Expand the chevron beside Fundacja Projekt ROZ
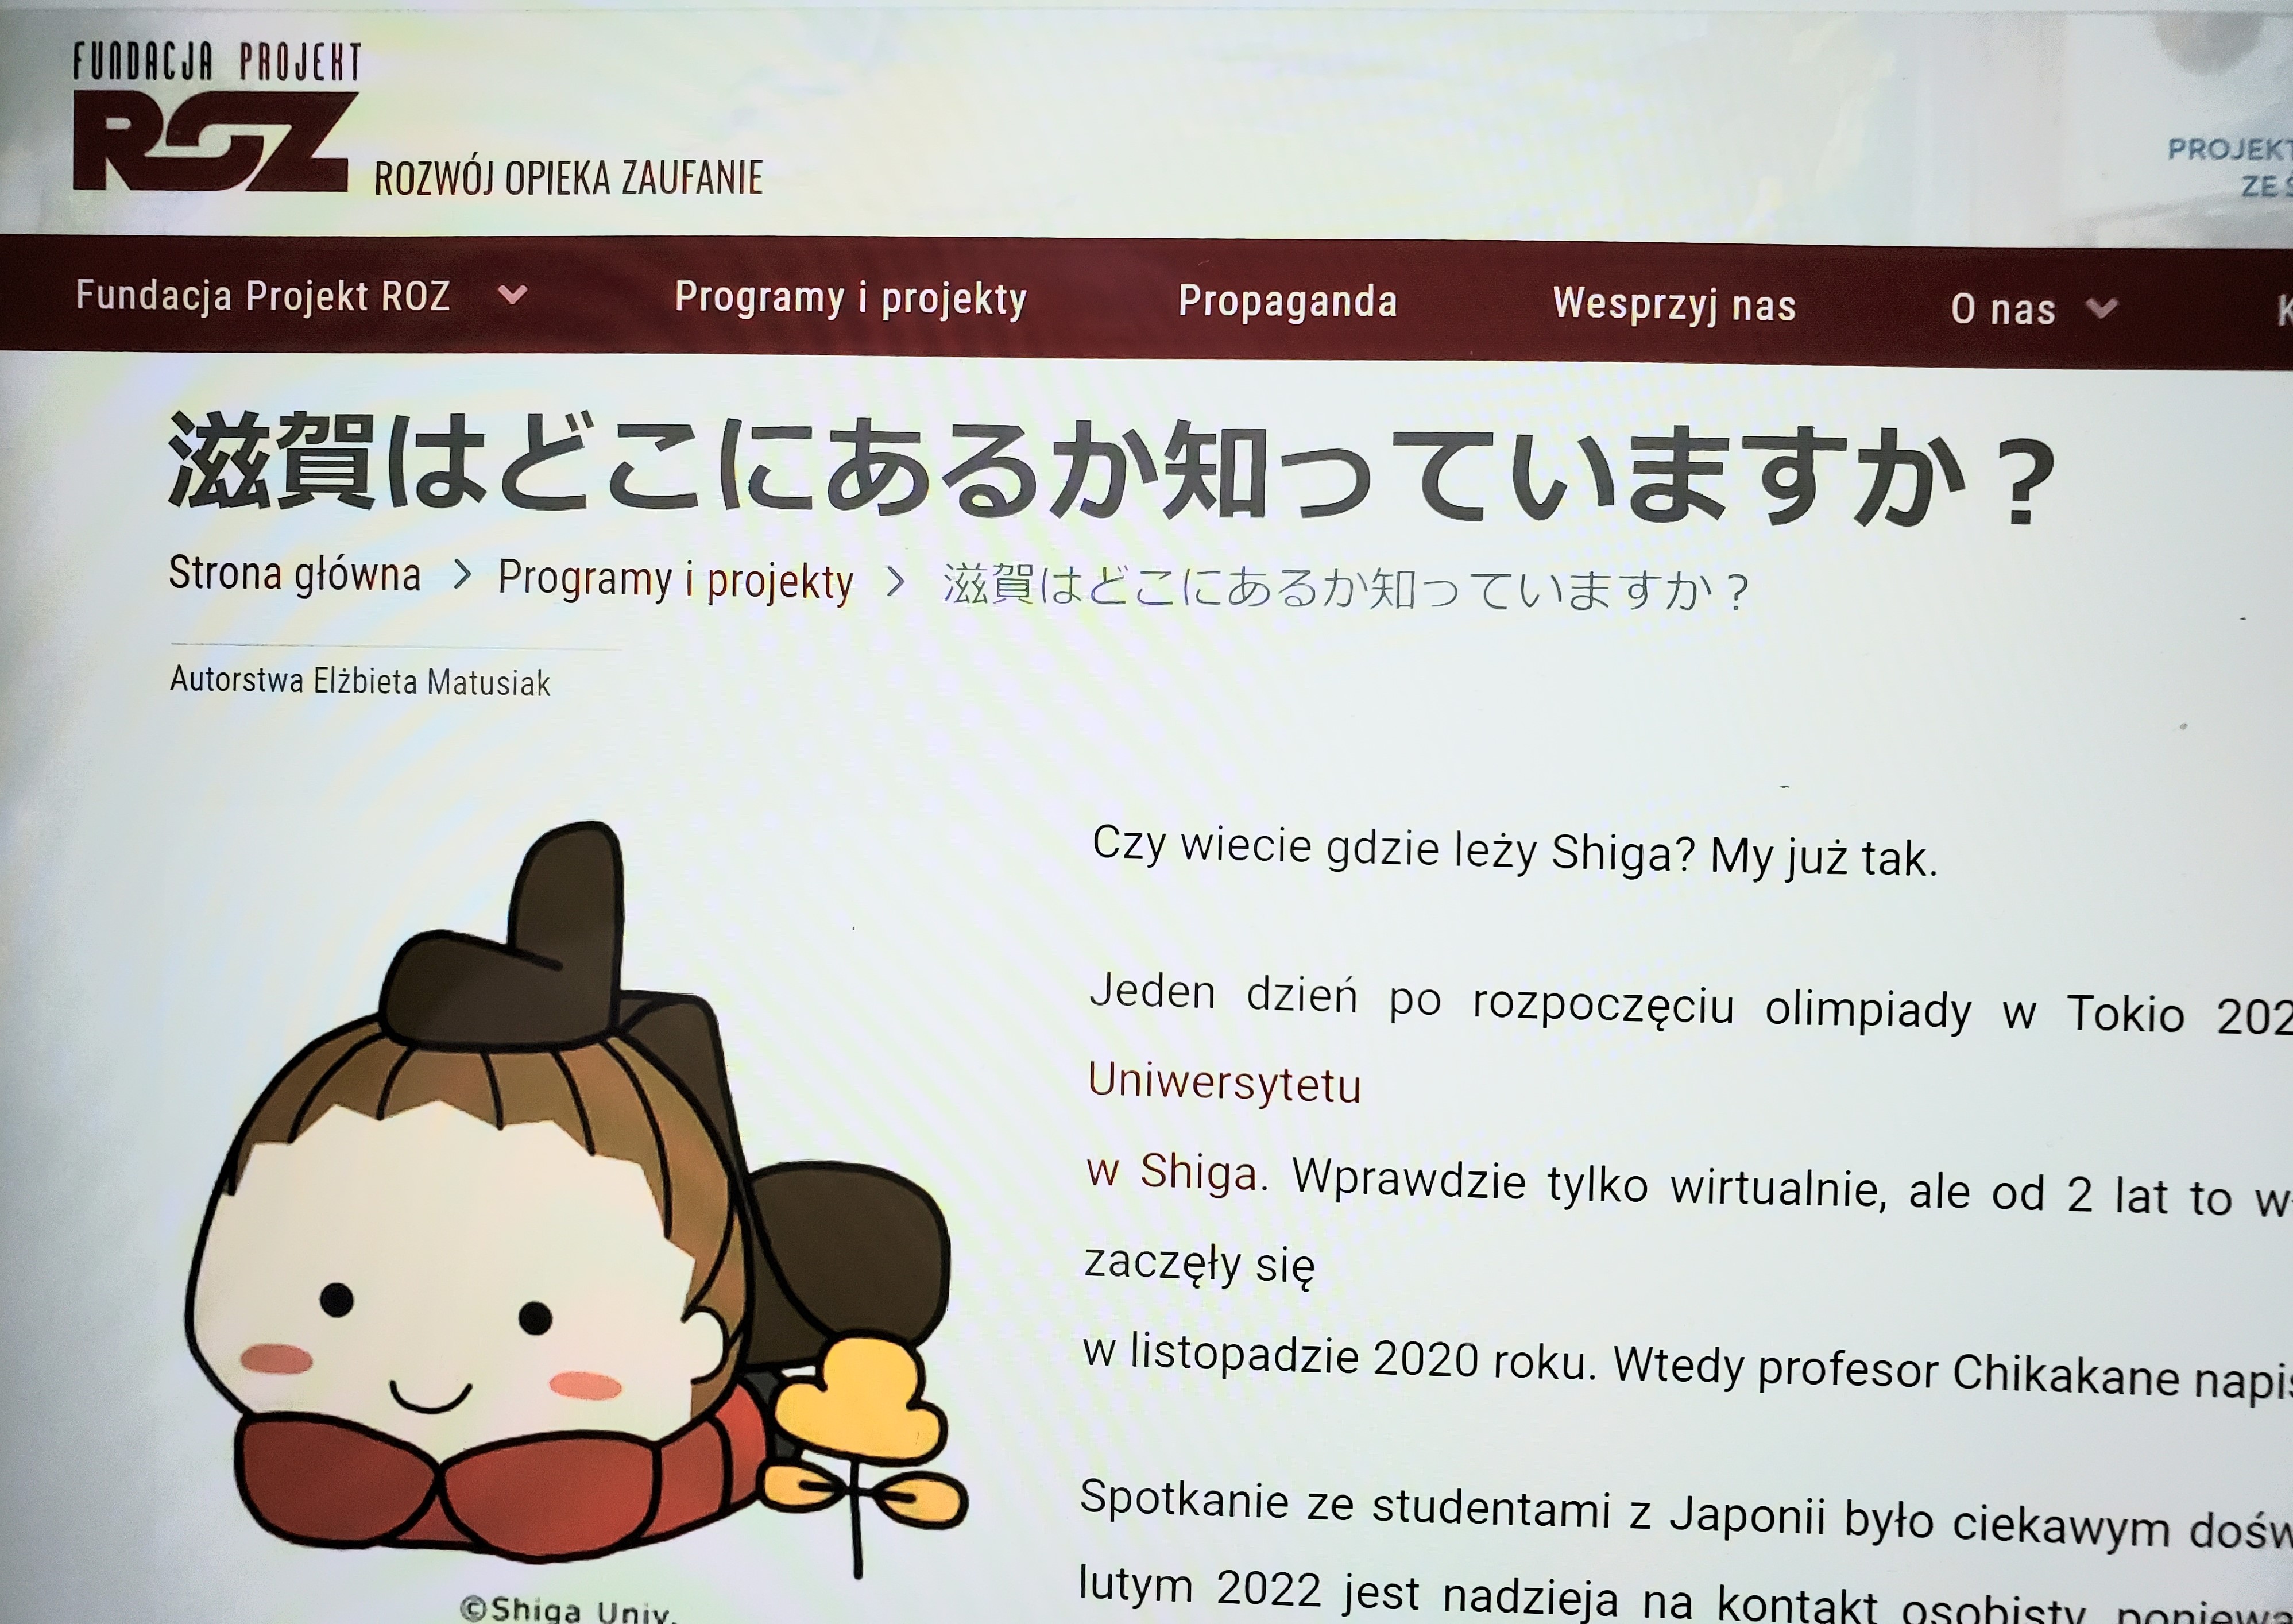The width and height of the screenshot is (2293, 1624). click(512, 295)
